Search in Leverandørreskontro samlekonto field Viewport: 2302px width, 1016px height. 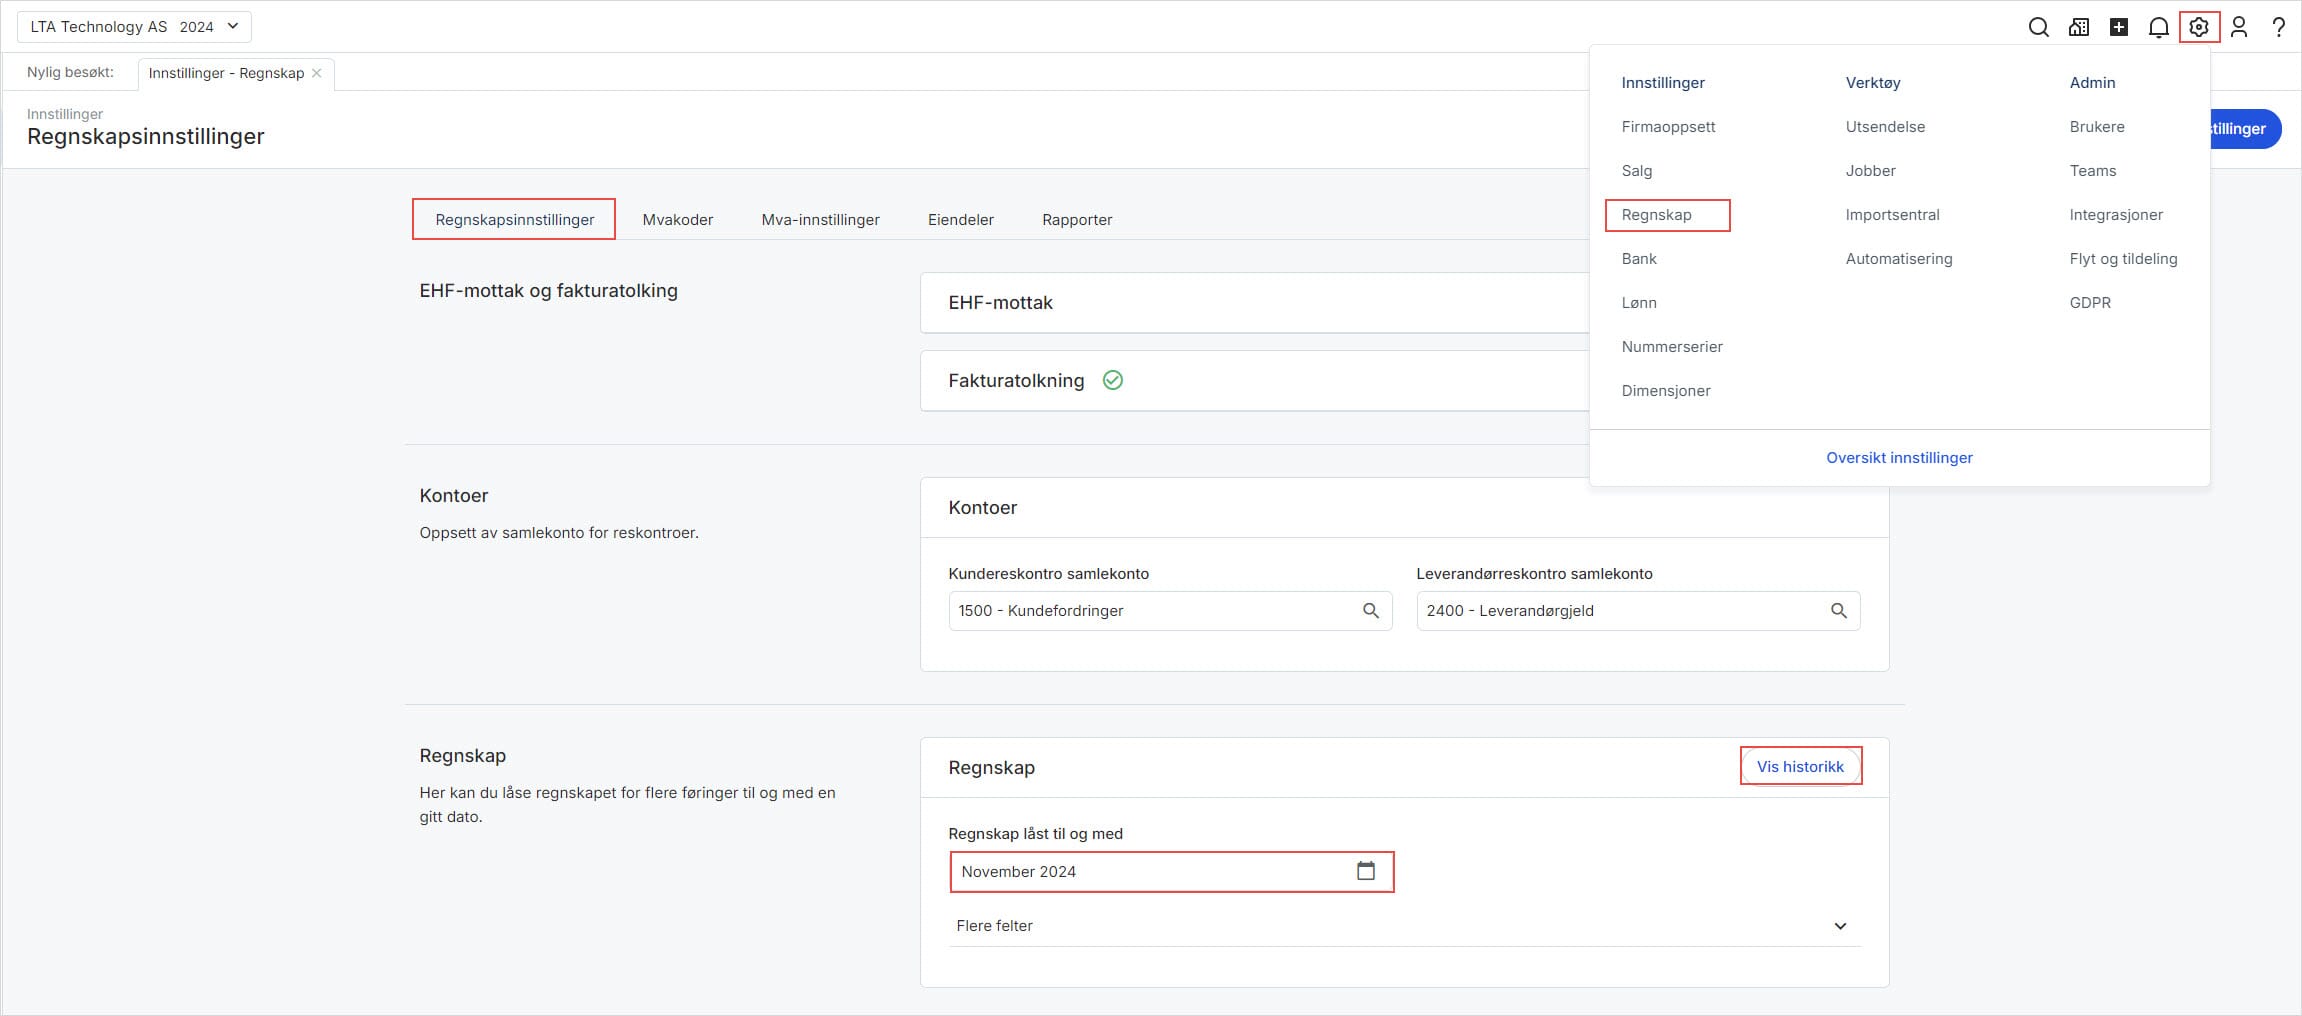pyautogui.click(x=1839, y=611)
